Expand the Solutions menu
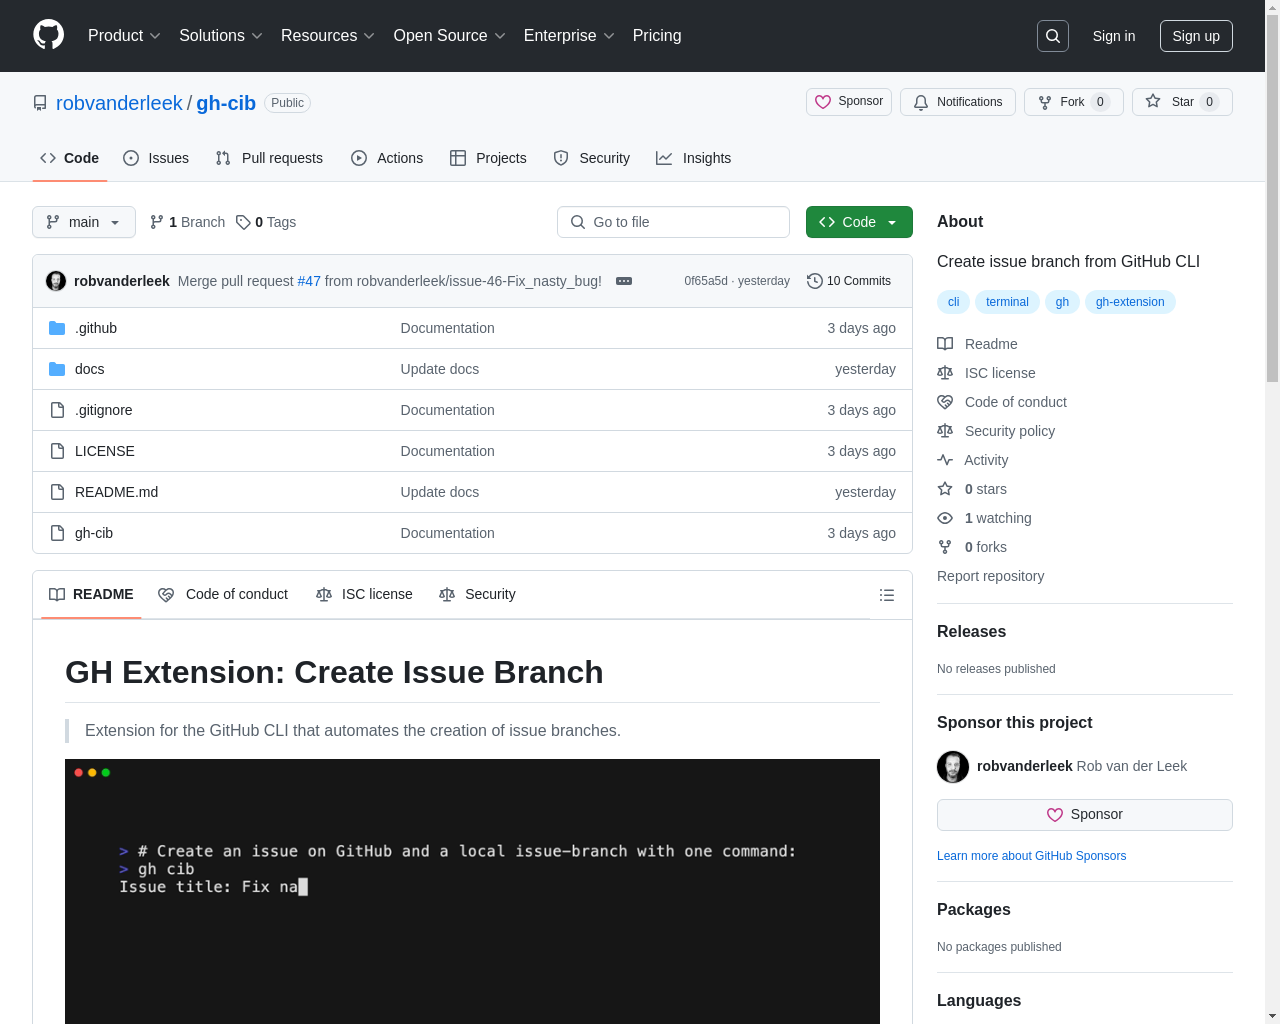The height and width of the screenshot is (1024, 1280). tap(221, 36)
